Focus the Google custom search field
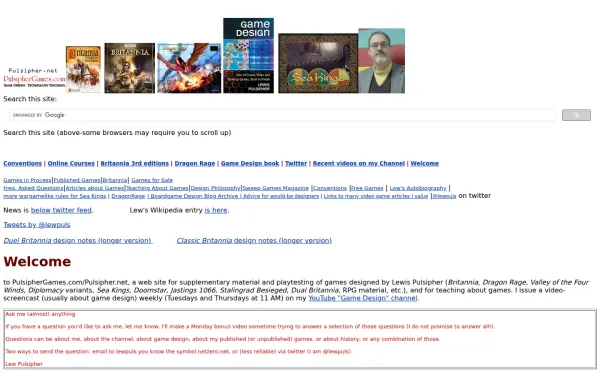Screen dimensions: 600x375 (x=283, y=115)
